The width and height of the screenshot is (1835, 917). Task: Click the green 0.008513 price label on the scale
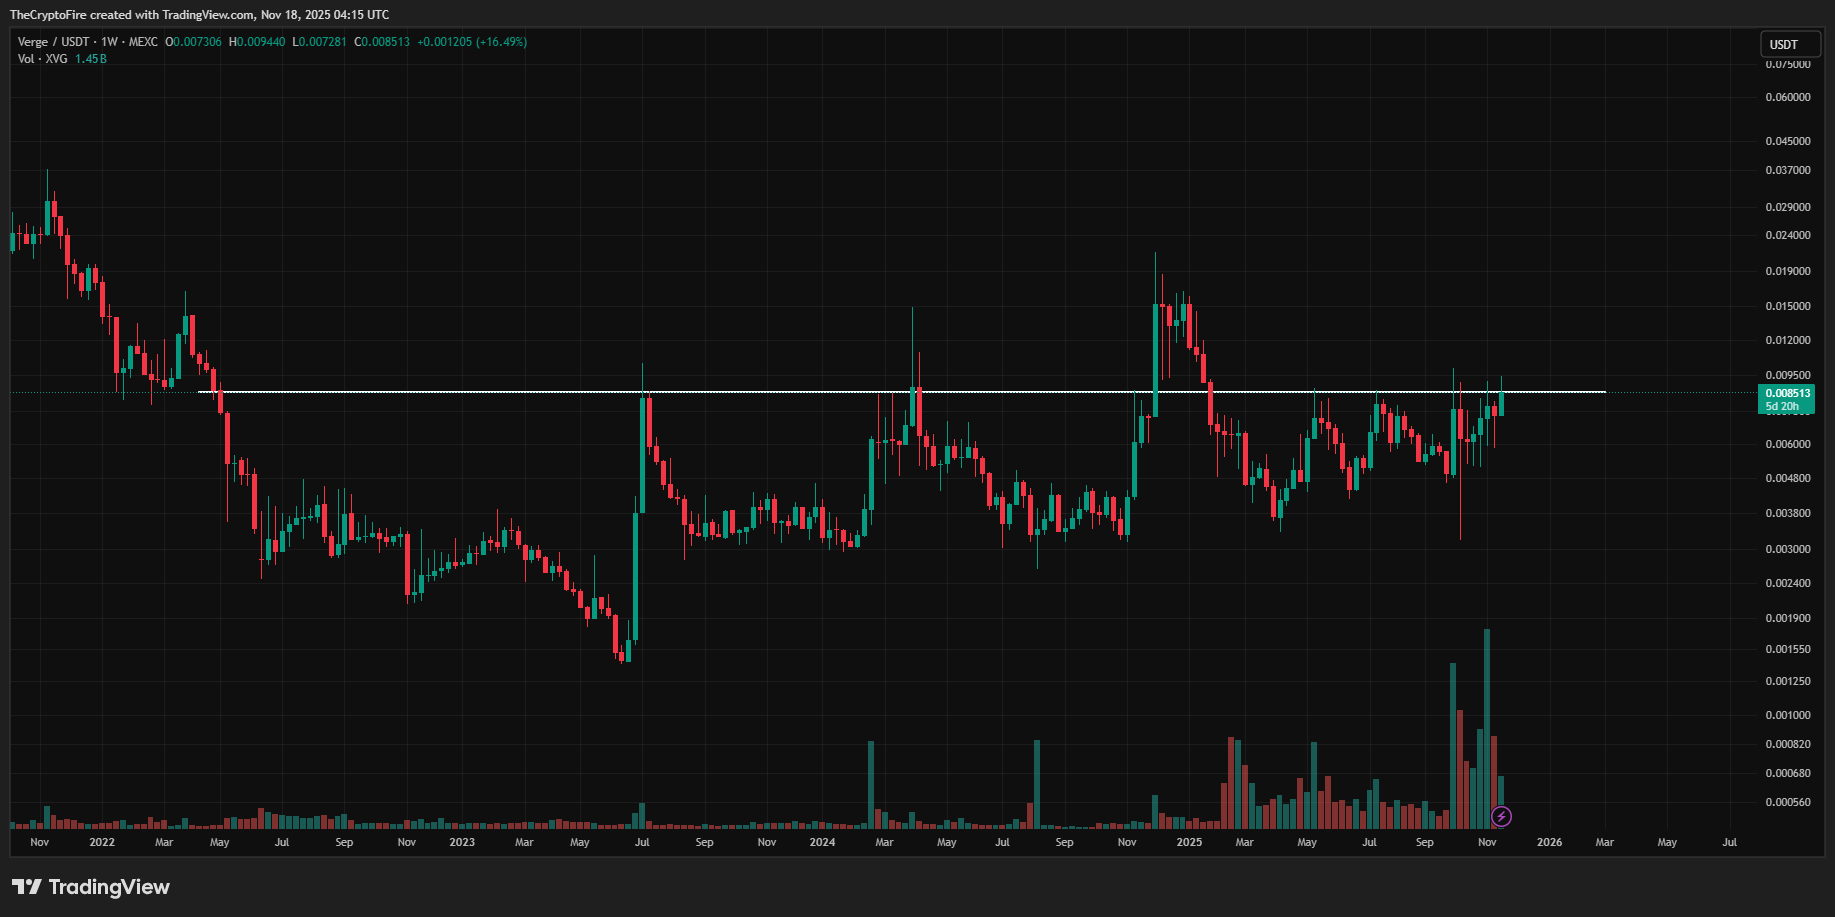tap(1786, 395)
